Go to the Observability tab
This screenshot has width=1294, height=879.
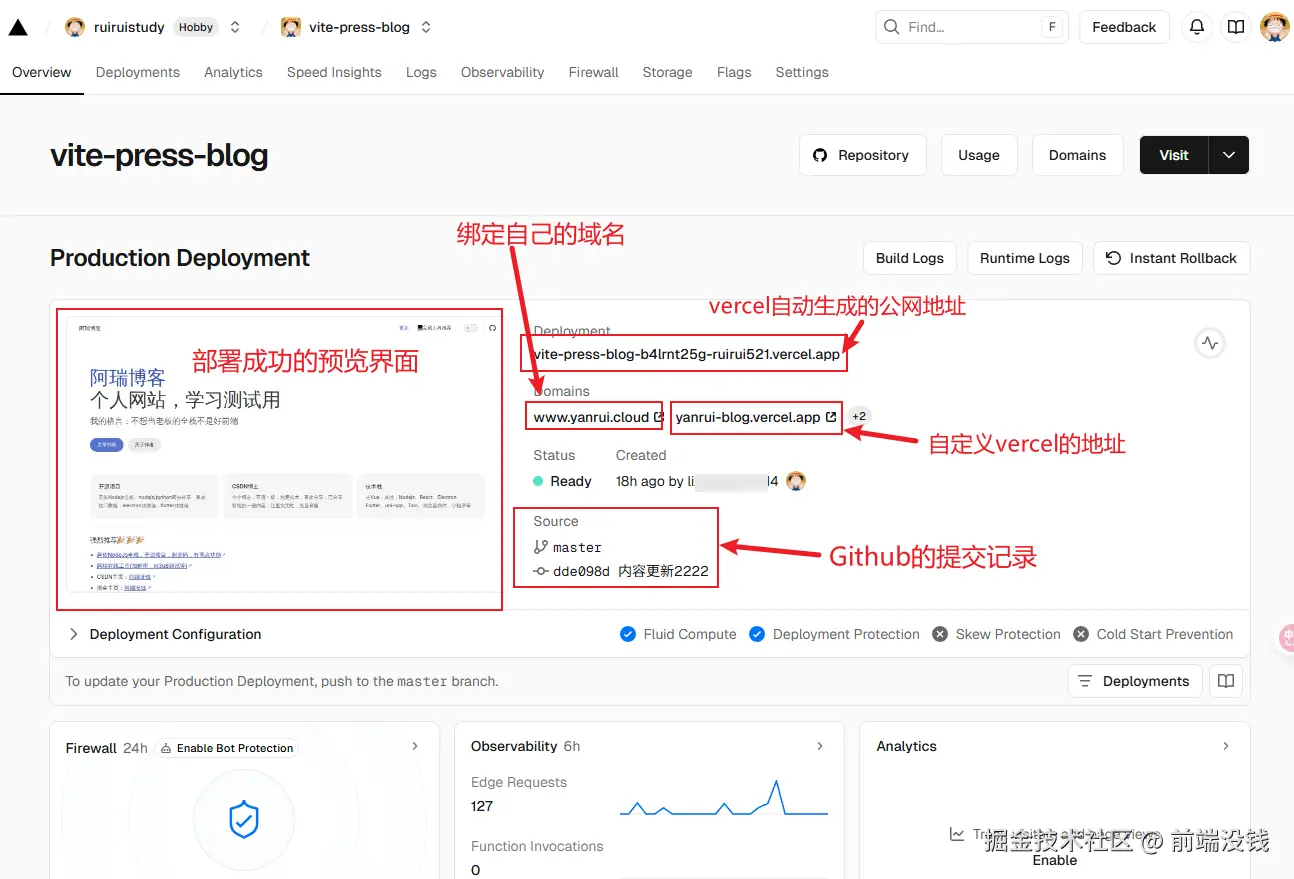(x=502, y=72)
